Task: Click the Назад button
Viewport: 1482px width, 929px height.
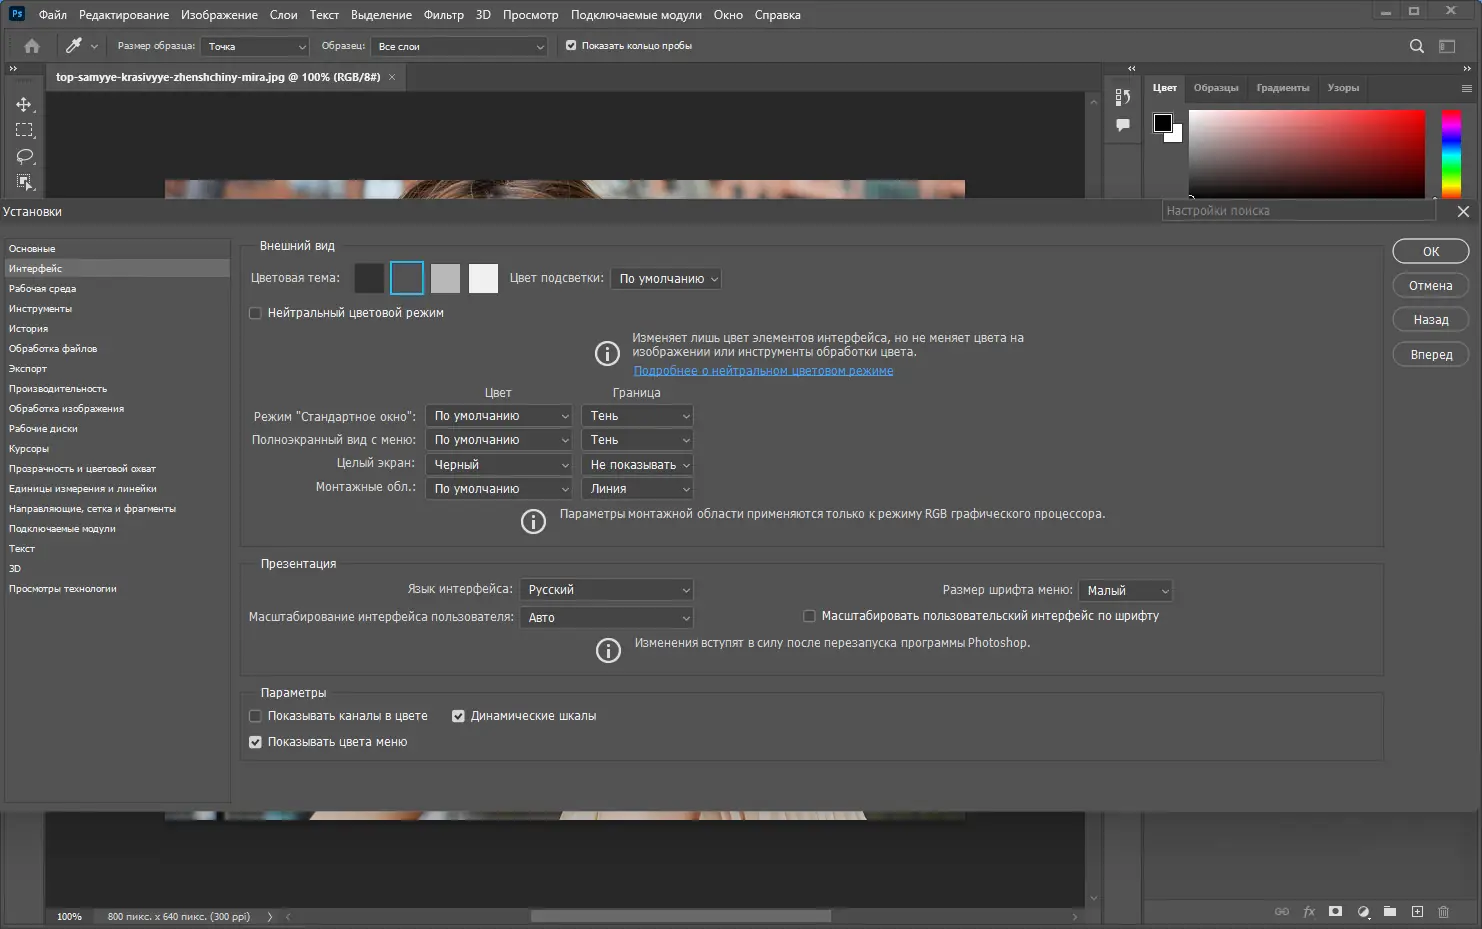Action: [x=1431, y=320]
